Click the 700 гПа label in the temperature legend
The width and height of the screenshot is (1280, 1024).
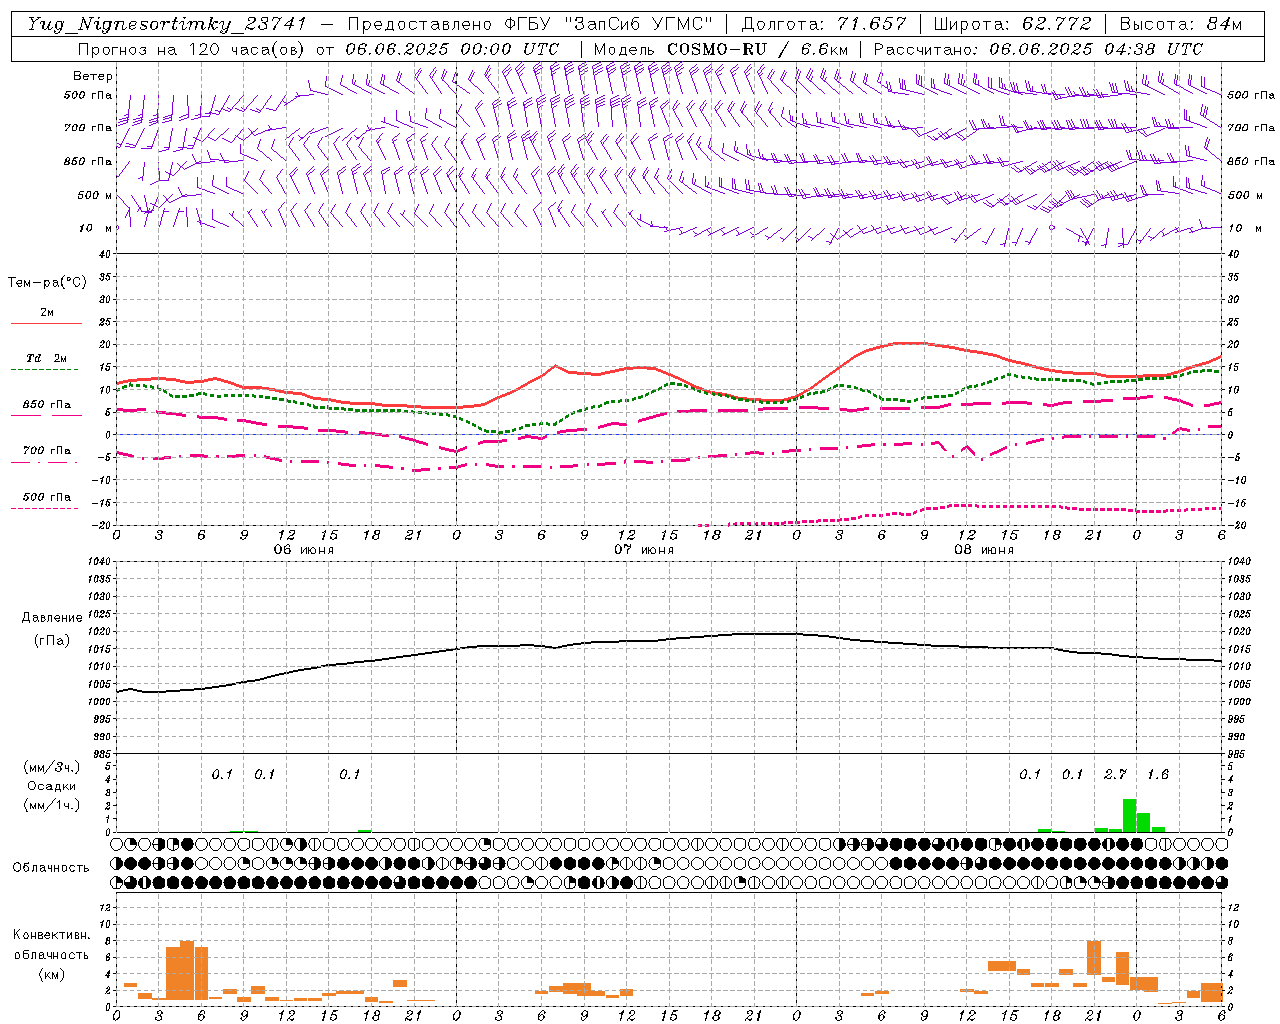[47, 450]
